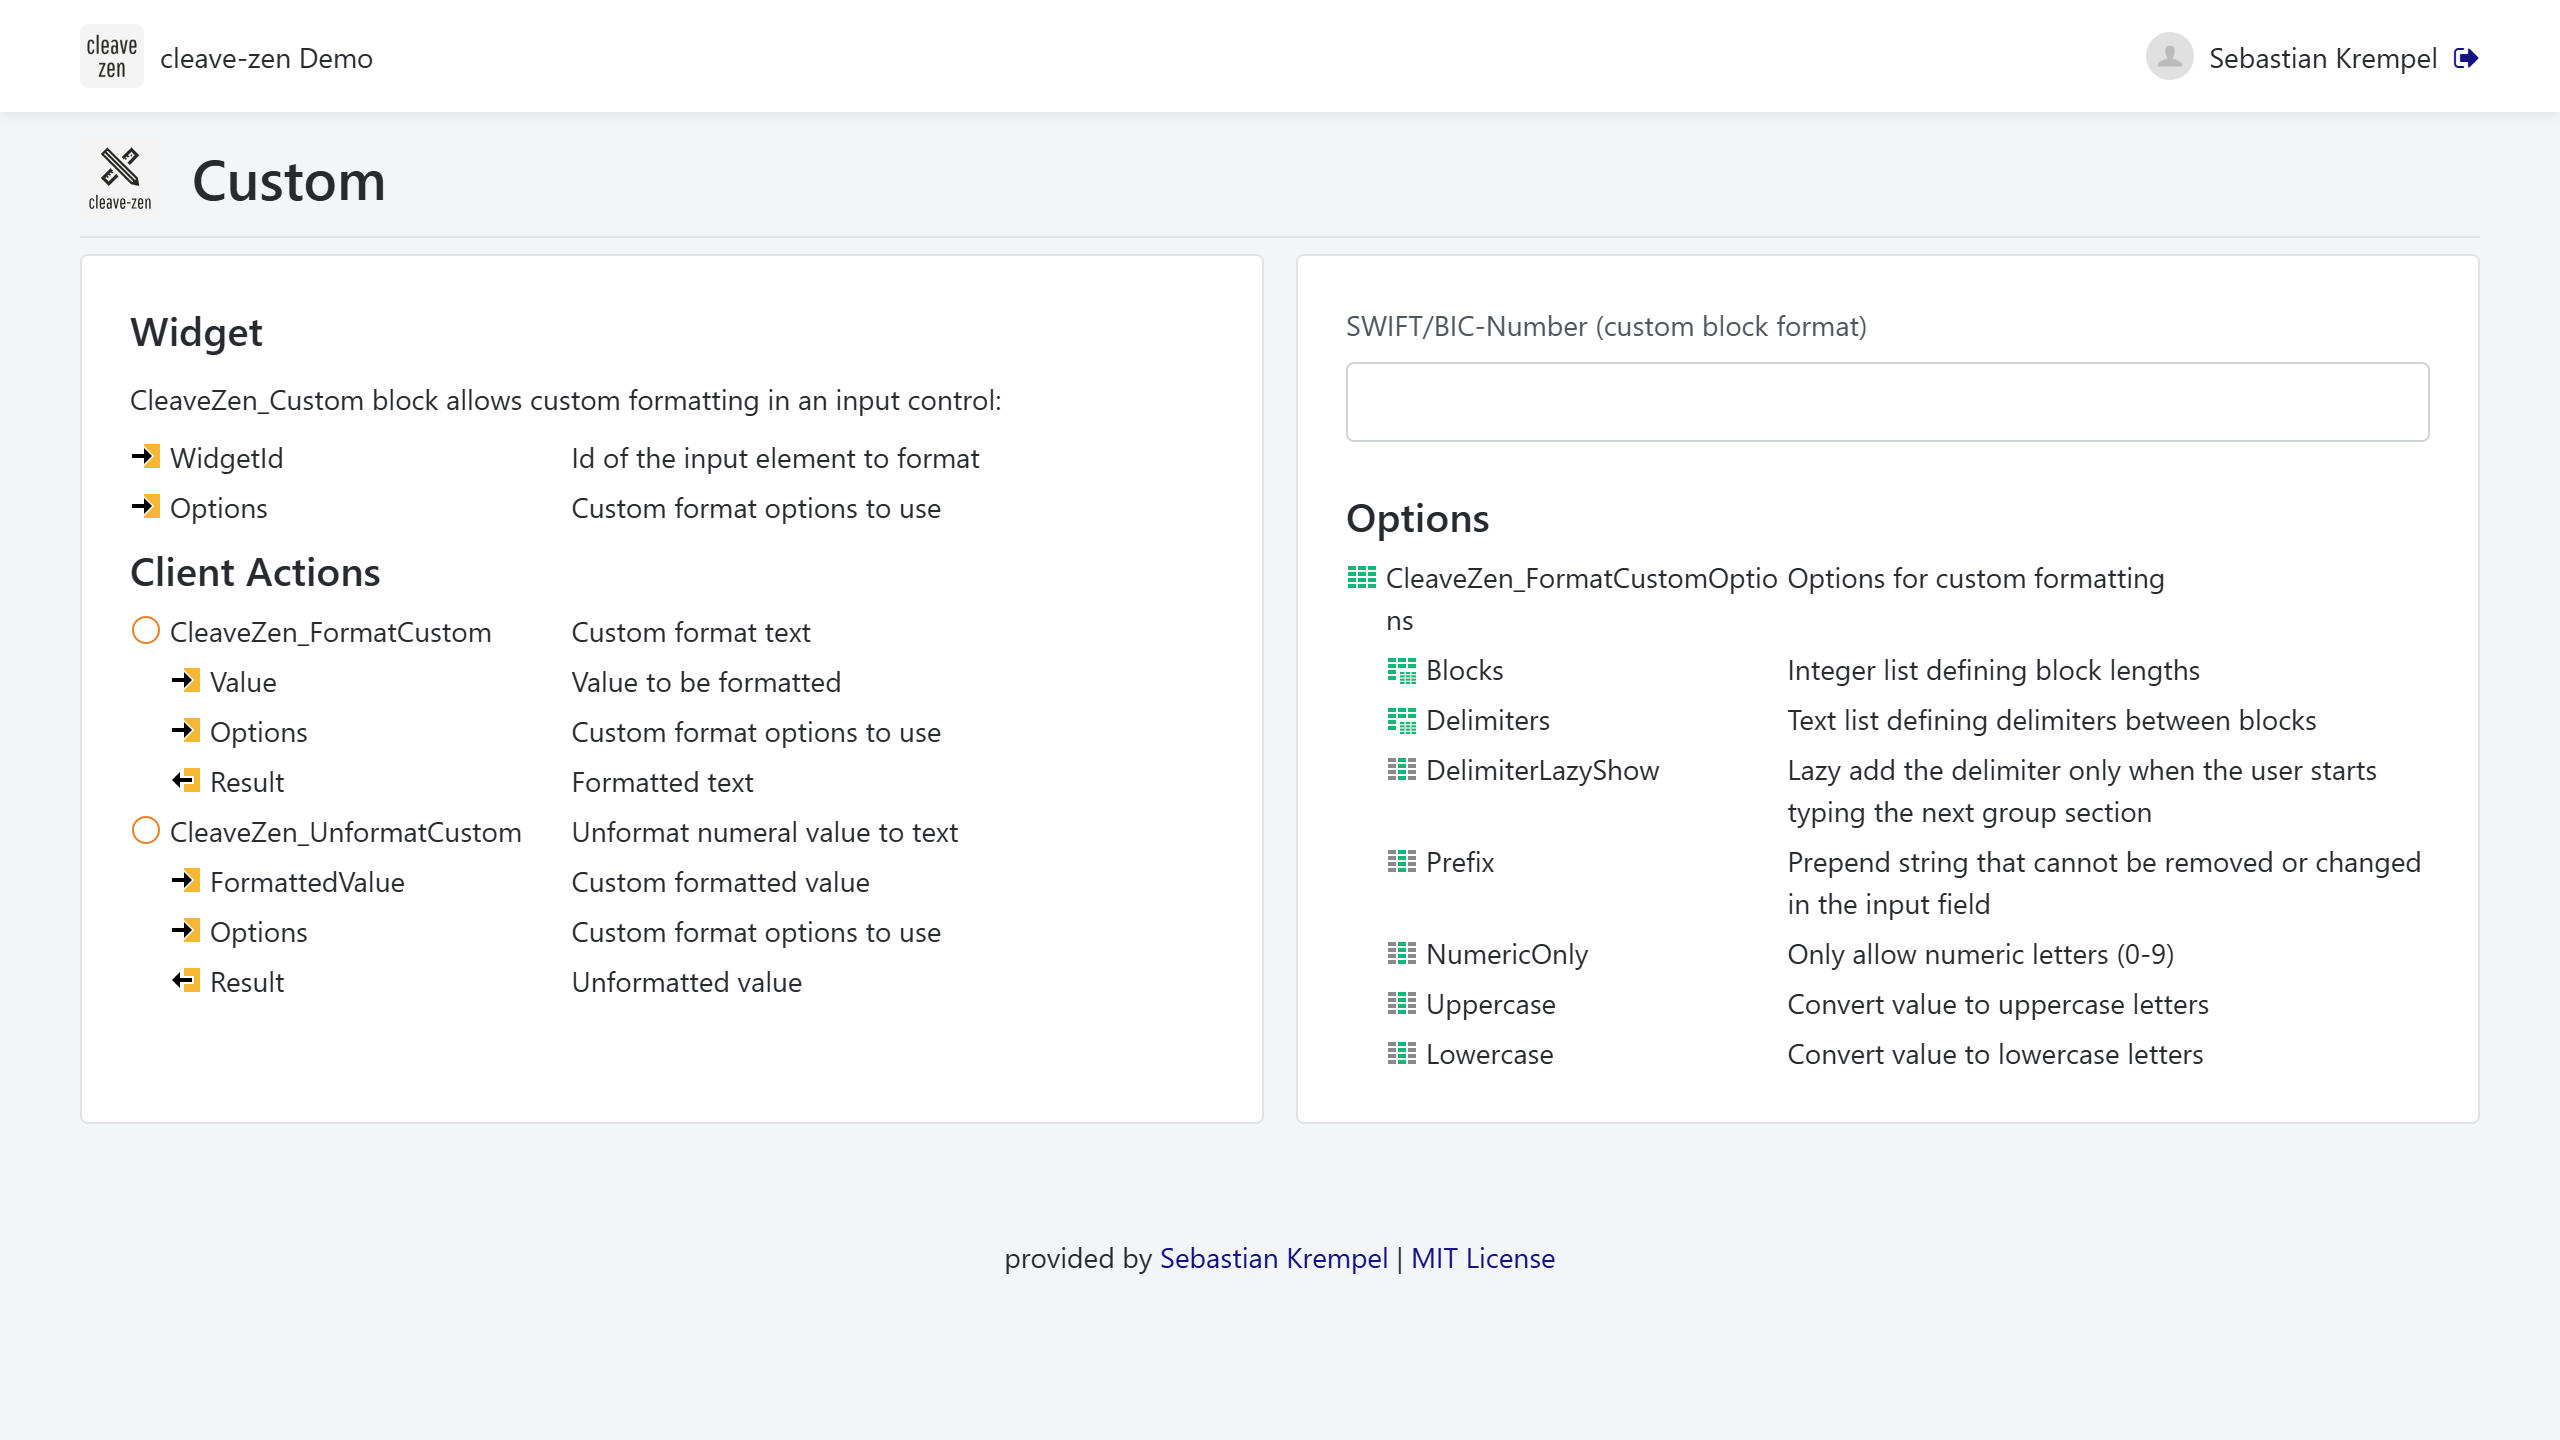
Task: Select the Delimiters option entry
Action: pos(1487,720)
